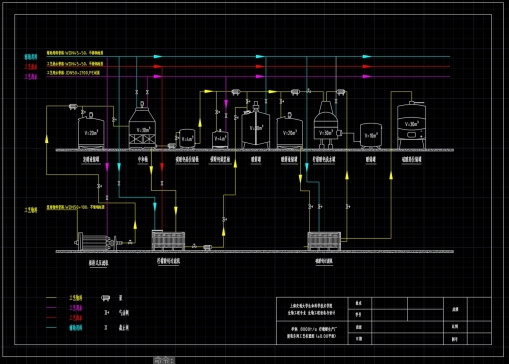Select the first red flow arrow on header
The height and width of the screenshot is (364, 509).
pyautogui.click(x=158, y=67)
